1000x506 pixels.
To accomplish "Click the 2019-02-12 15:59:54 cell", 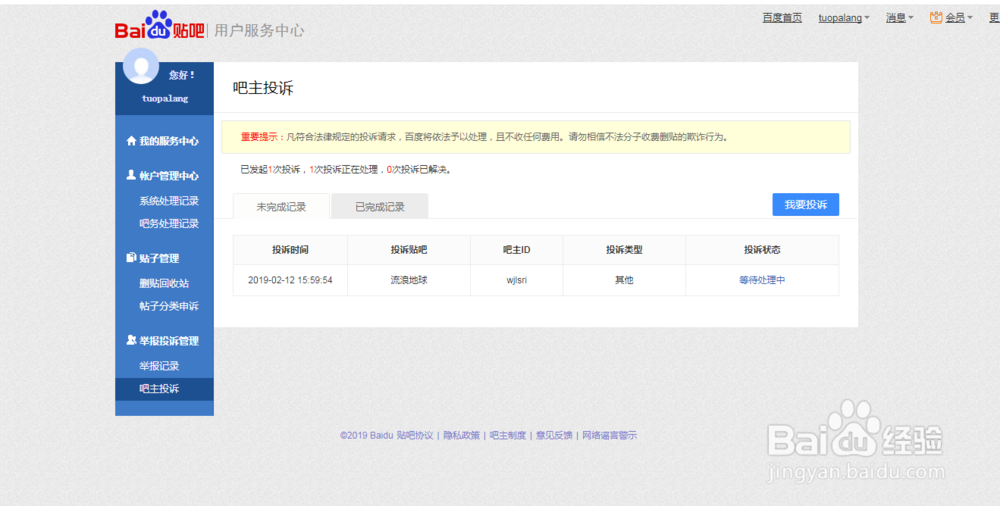I will click(x=290, y=280).
